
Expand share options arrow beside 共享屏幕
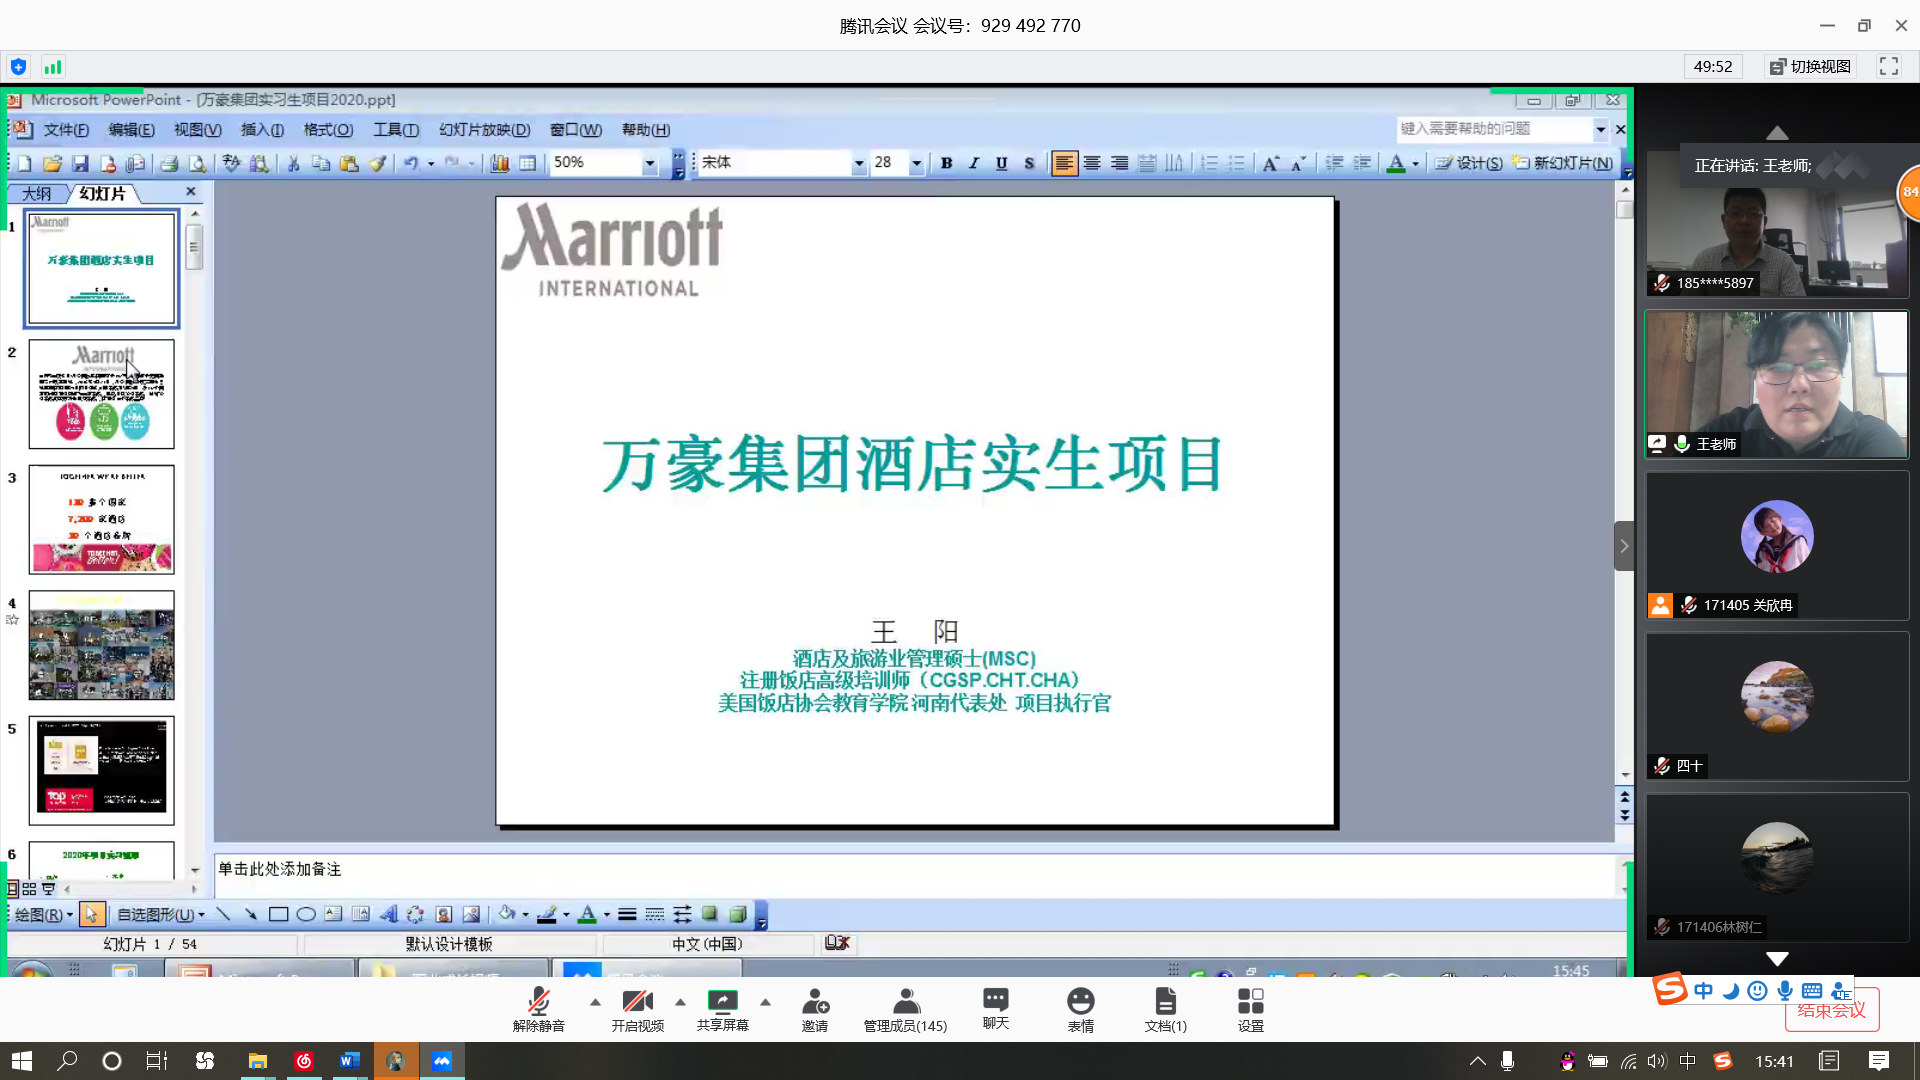pos(765,1002)
